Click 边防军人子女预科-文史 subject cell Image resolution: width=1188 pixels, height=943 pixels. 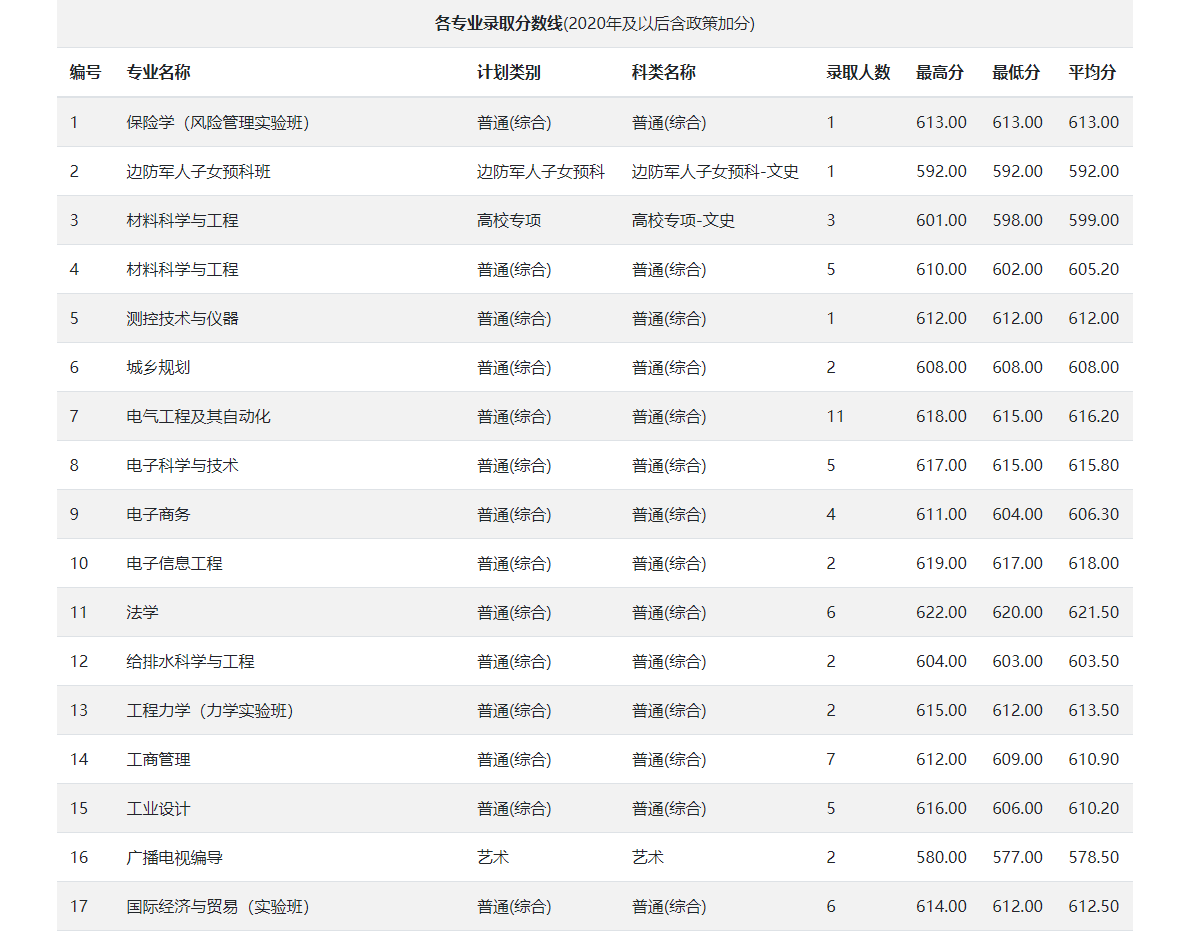715,172
